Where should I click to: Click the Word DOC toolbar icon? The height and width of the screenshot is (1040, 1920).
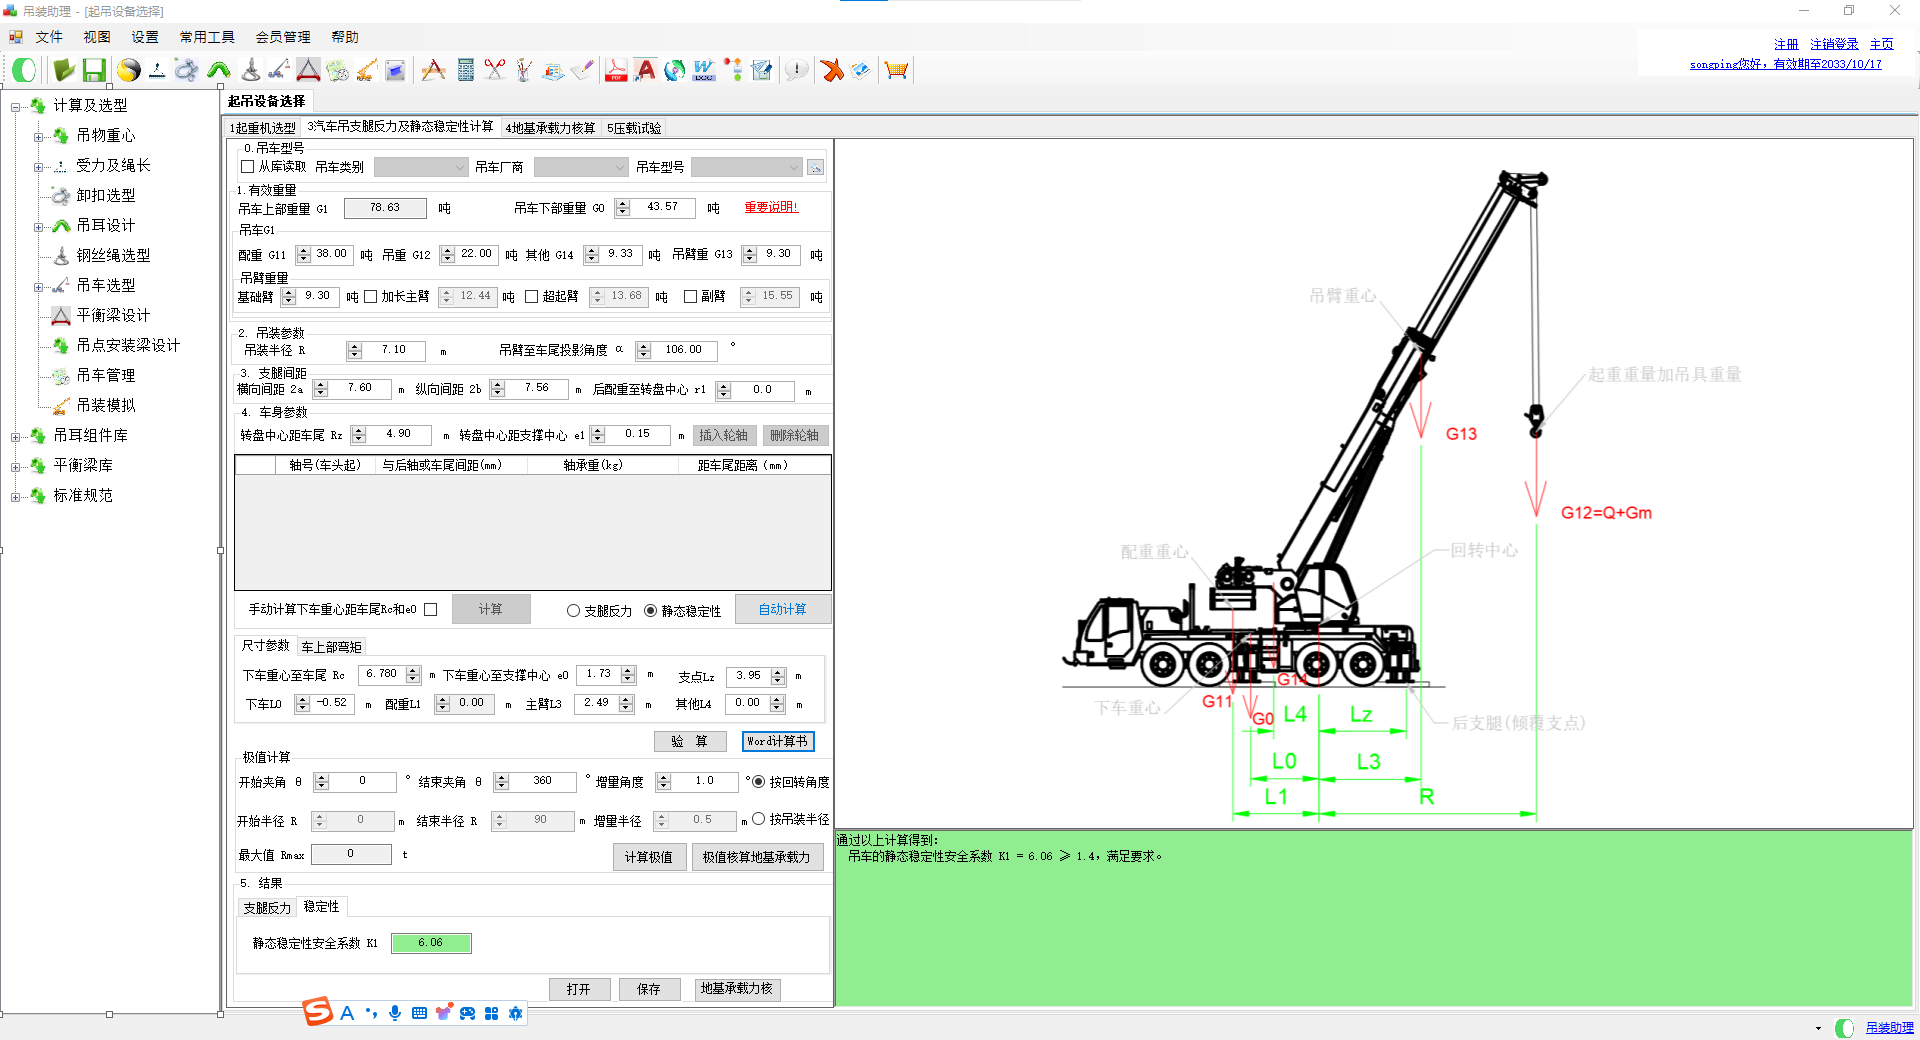[x=704, y=70]
